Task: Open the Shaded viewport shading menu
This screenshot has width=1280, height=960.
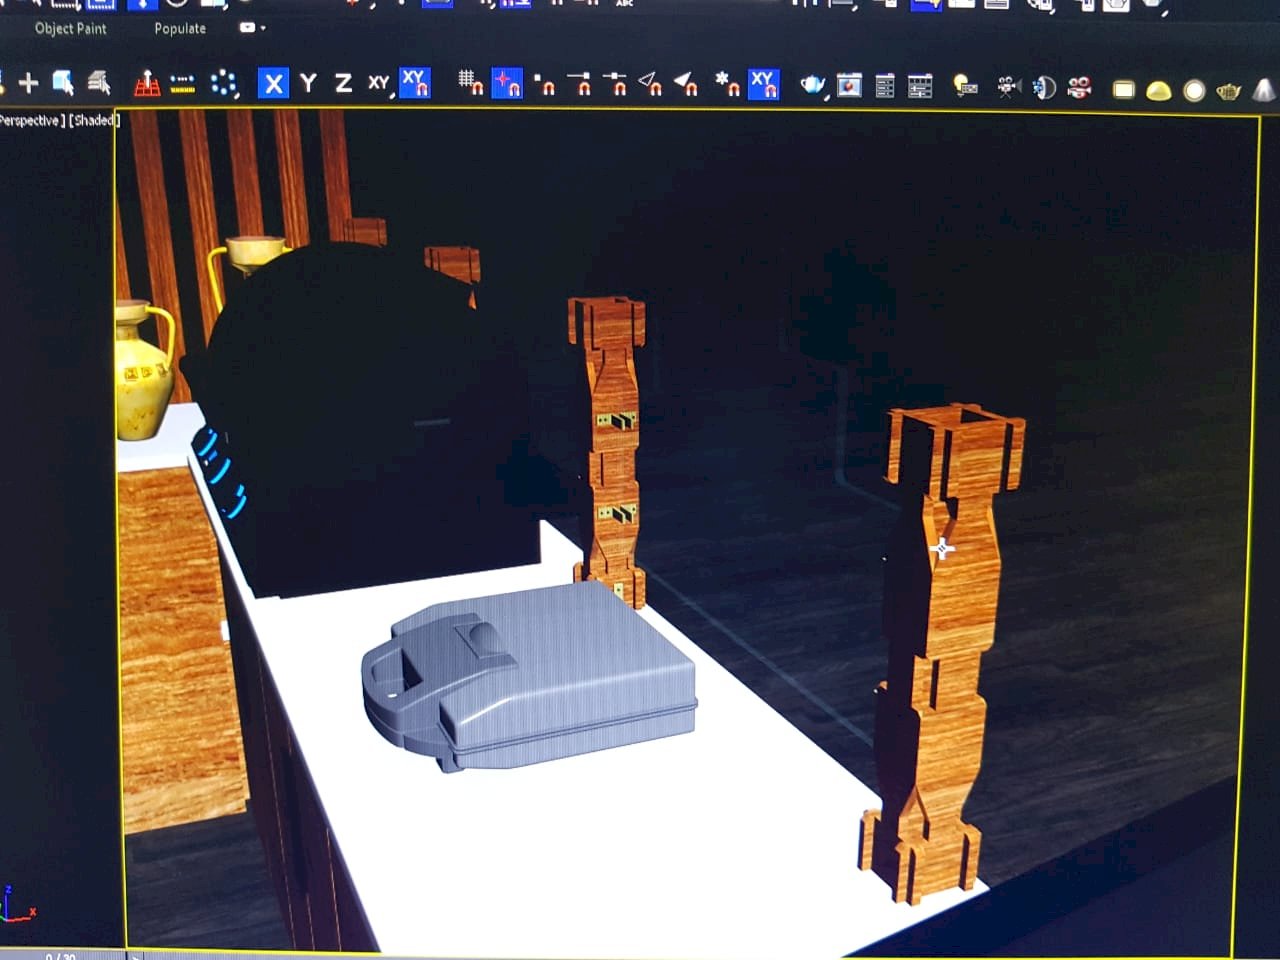Action: point(94,121)
